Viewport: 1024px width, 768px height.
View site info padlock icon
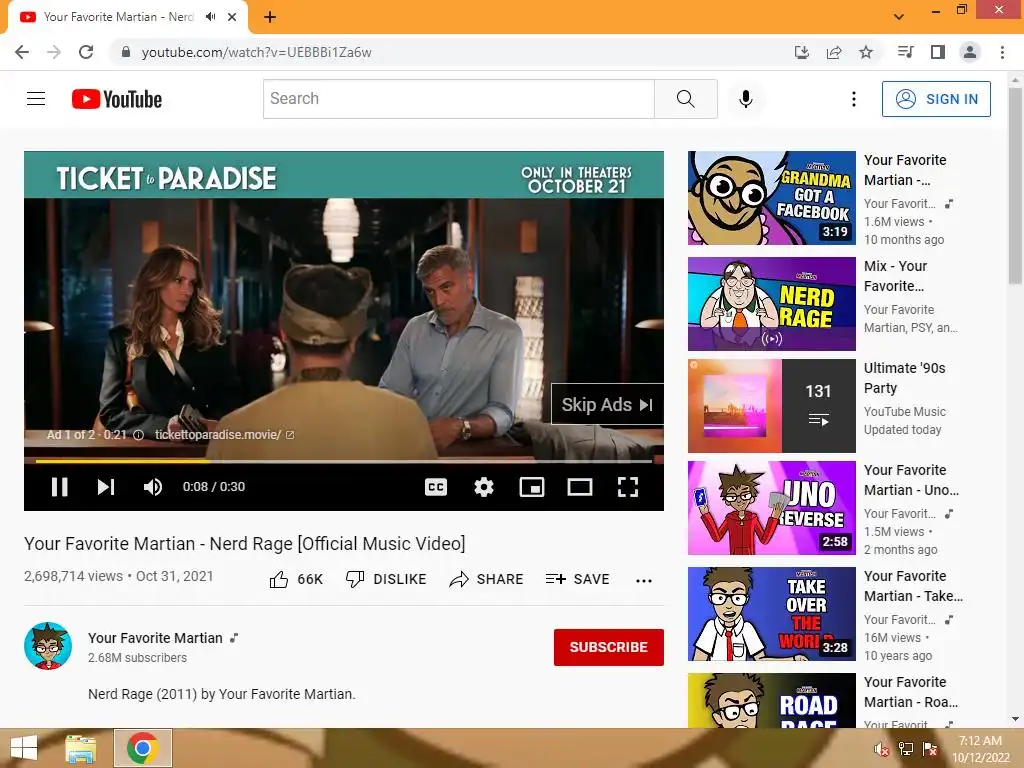click(126, 52)
